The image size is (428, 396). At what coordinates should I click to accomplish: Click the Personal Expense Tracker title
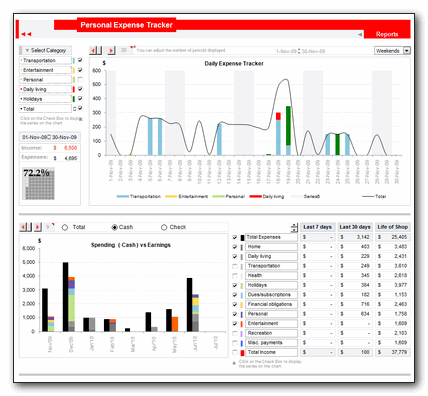click(x=126, y=25)
